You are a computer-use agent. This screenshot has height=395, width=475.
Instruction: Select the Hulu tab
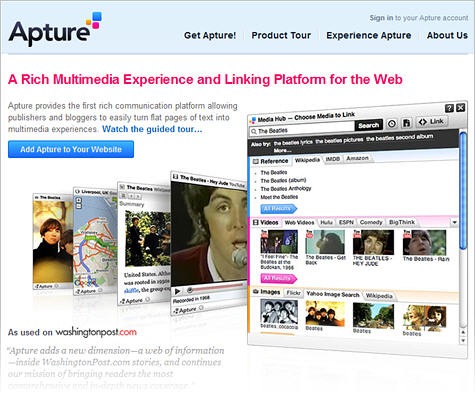326,222
